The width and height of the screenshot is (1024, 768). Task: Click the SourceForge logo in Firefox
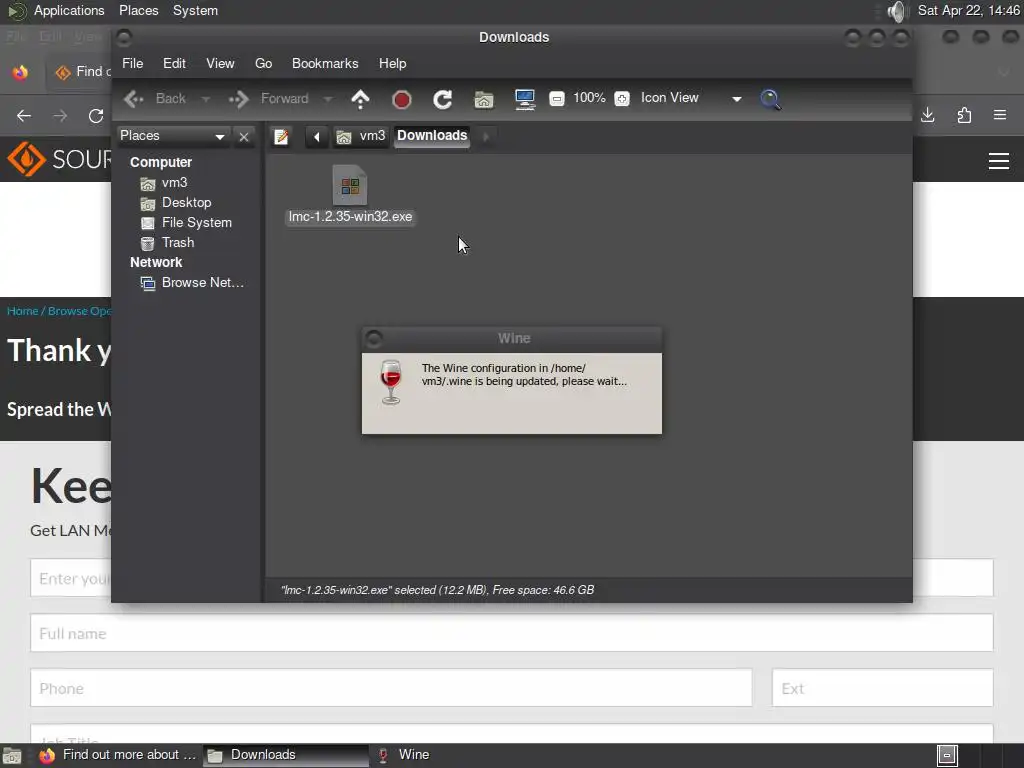click(x=59, y=159)
